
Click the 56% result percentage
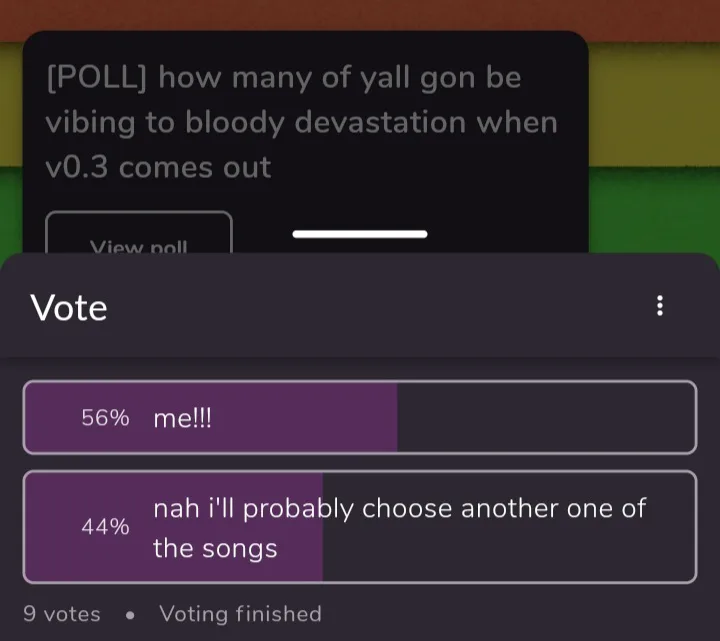click(106, 418)
